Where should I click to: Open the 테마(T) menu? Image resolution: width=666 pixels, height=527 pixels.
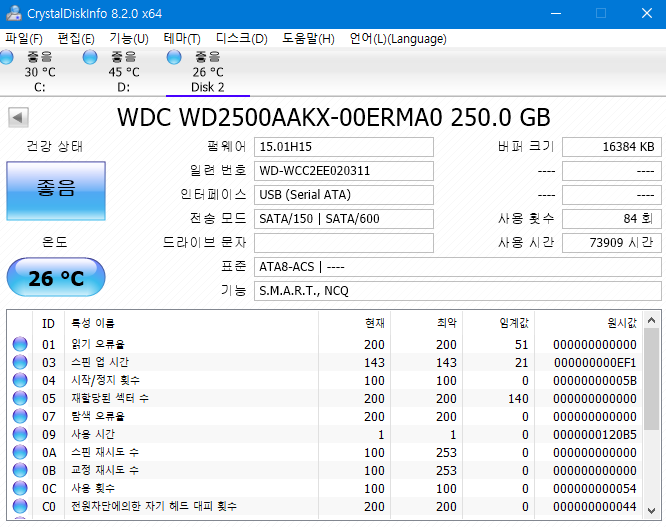pyautogui.click(x=182, y=39)
